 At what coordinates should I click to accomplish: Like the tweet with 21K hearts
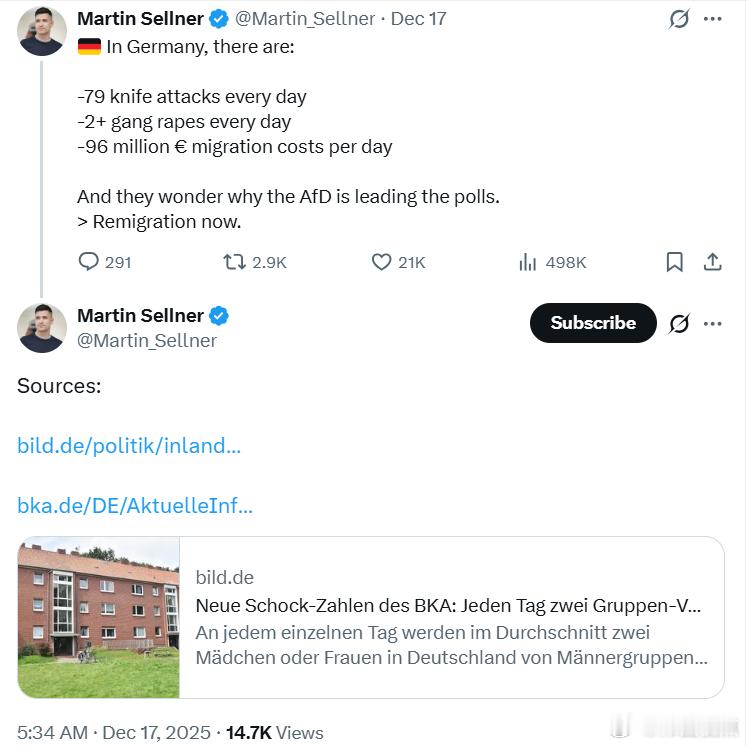click(381, 262)
